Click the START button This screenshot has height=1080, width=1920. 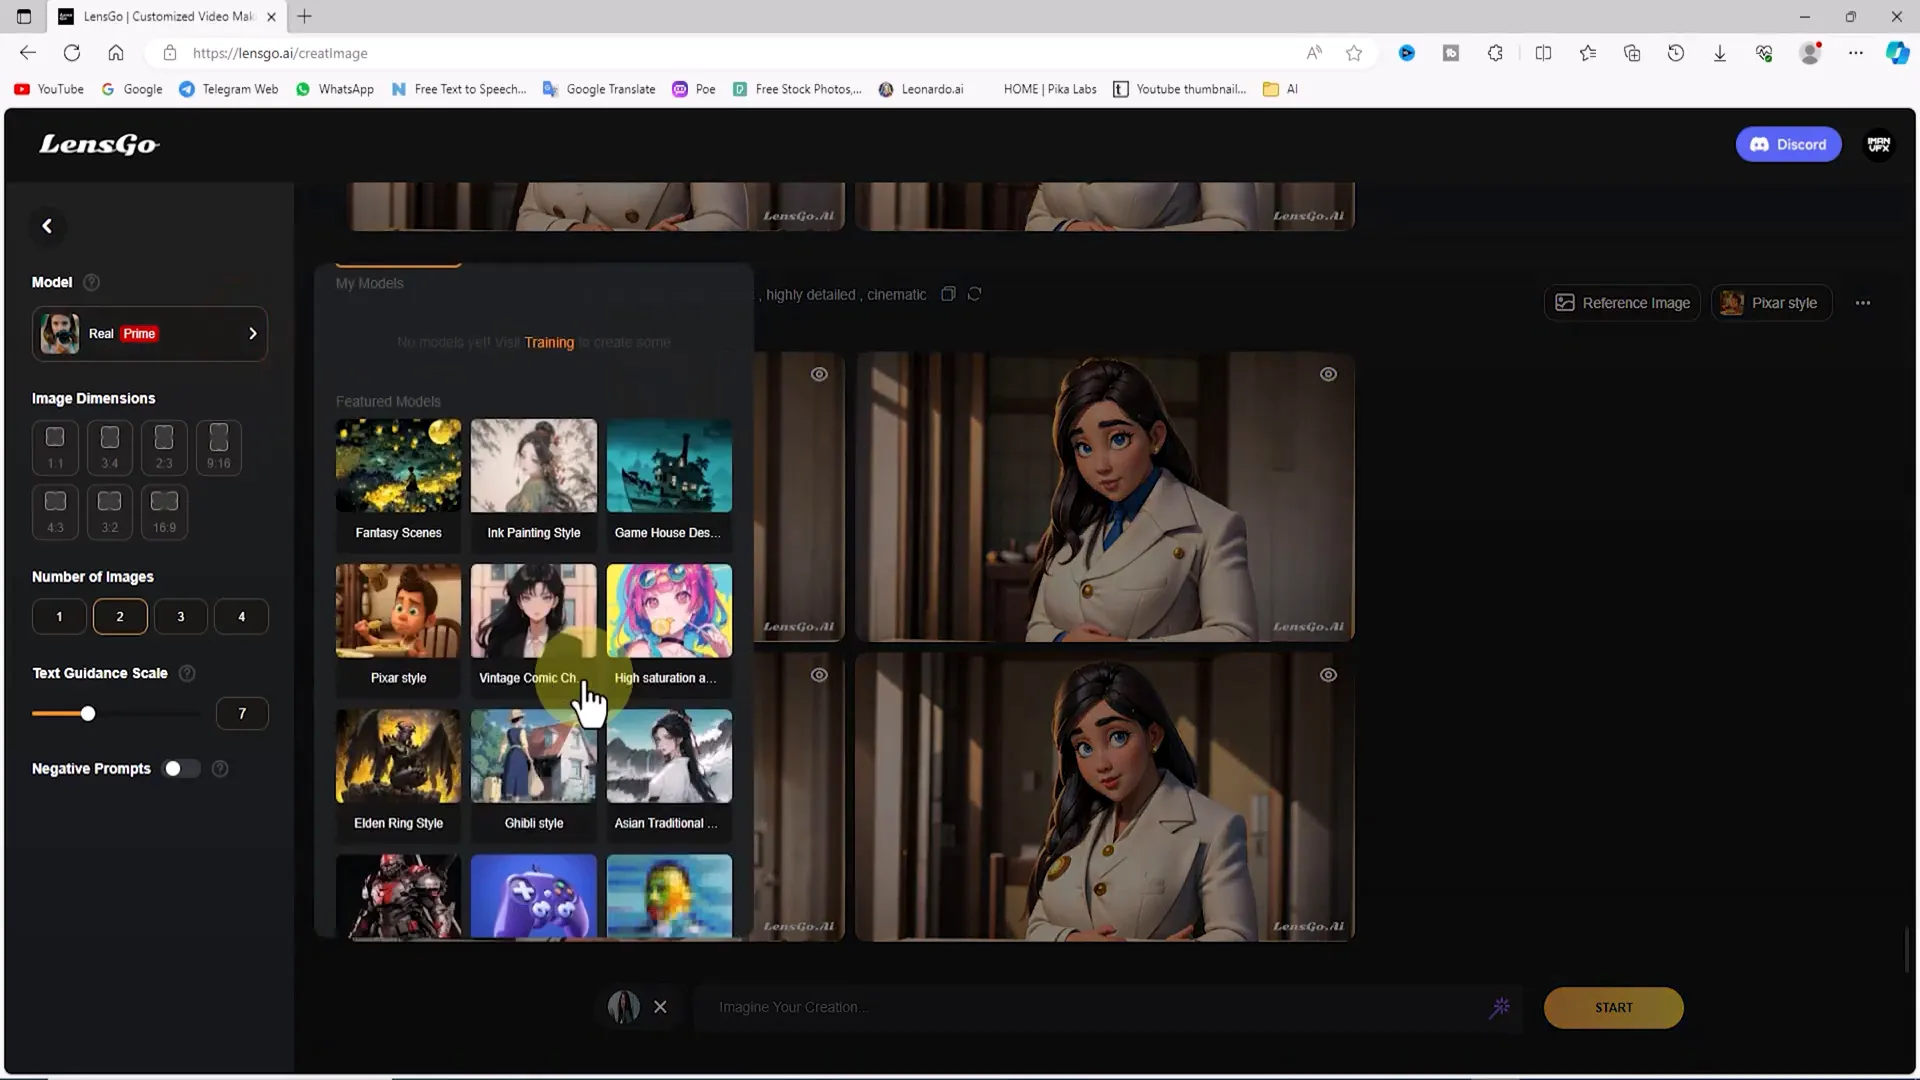pos(1613,1007)
